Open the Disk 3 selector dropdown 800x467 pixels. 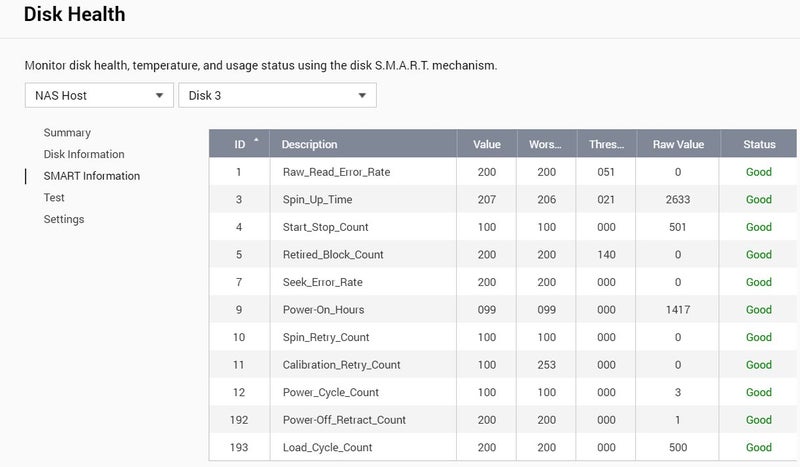276,95
